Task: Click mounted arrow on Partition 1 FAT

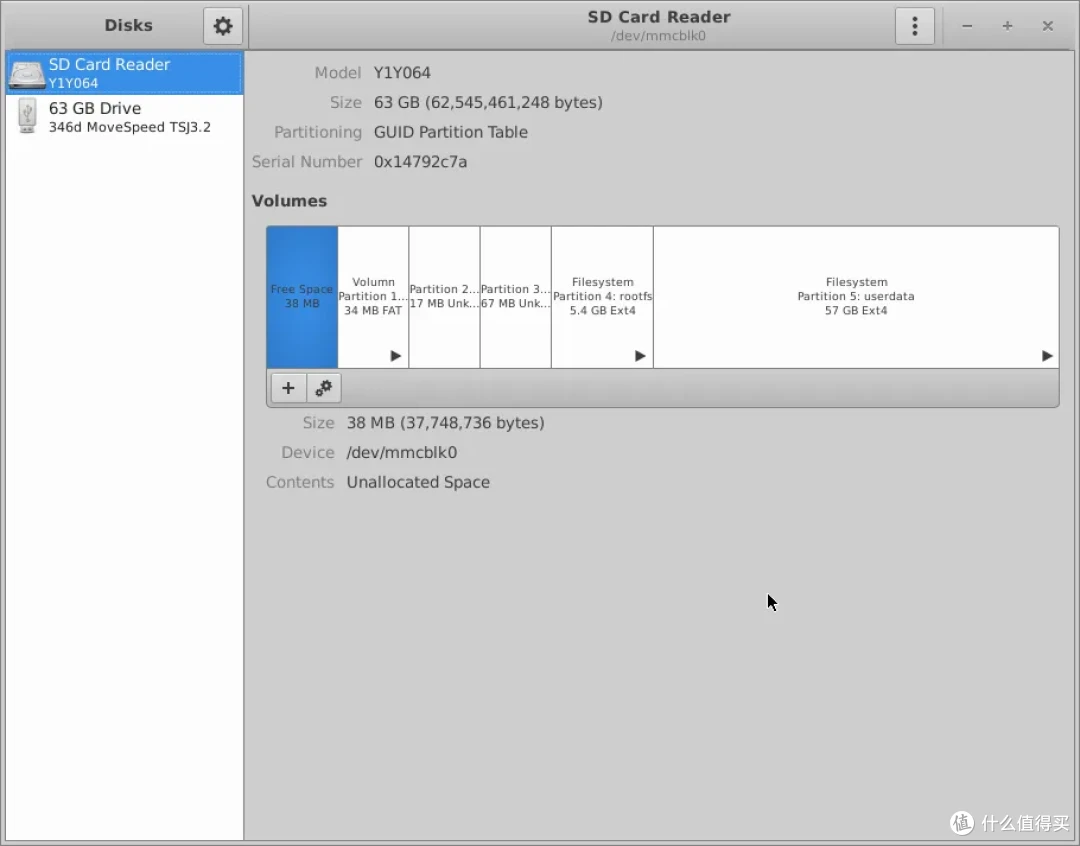Action: [395, 355]
